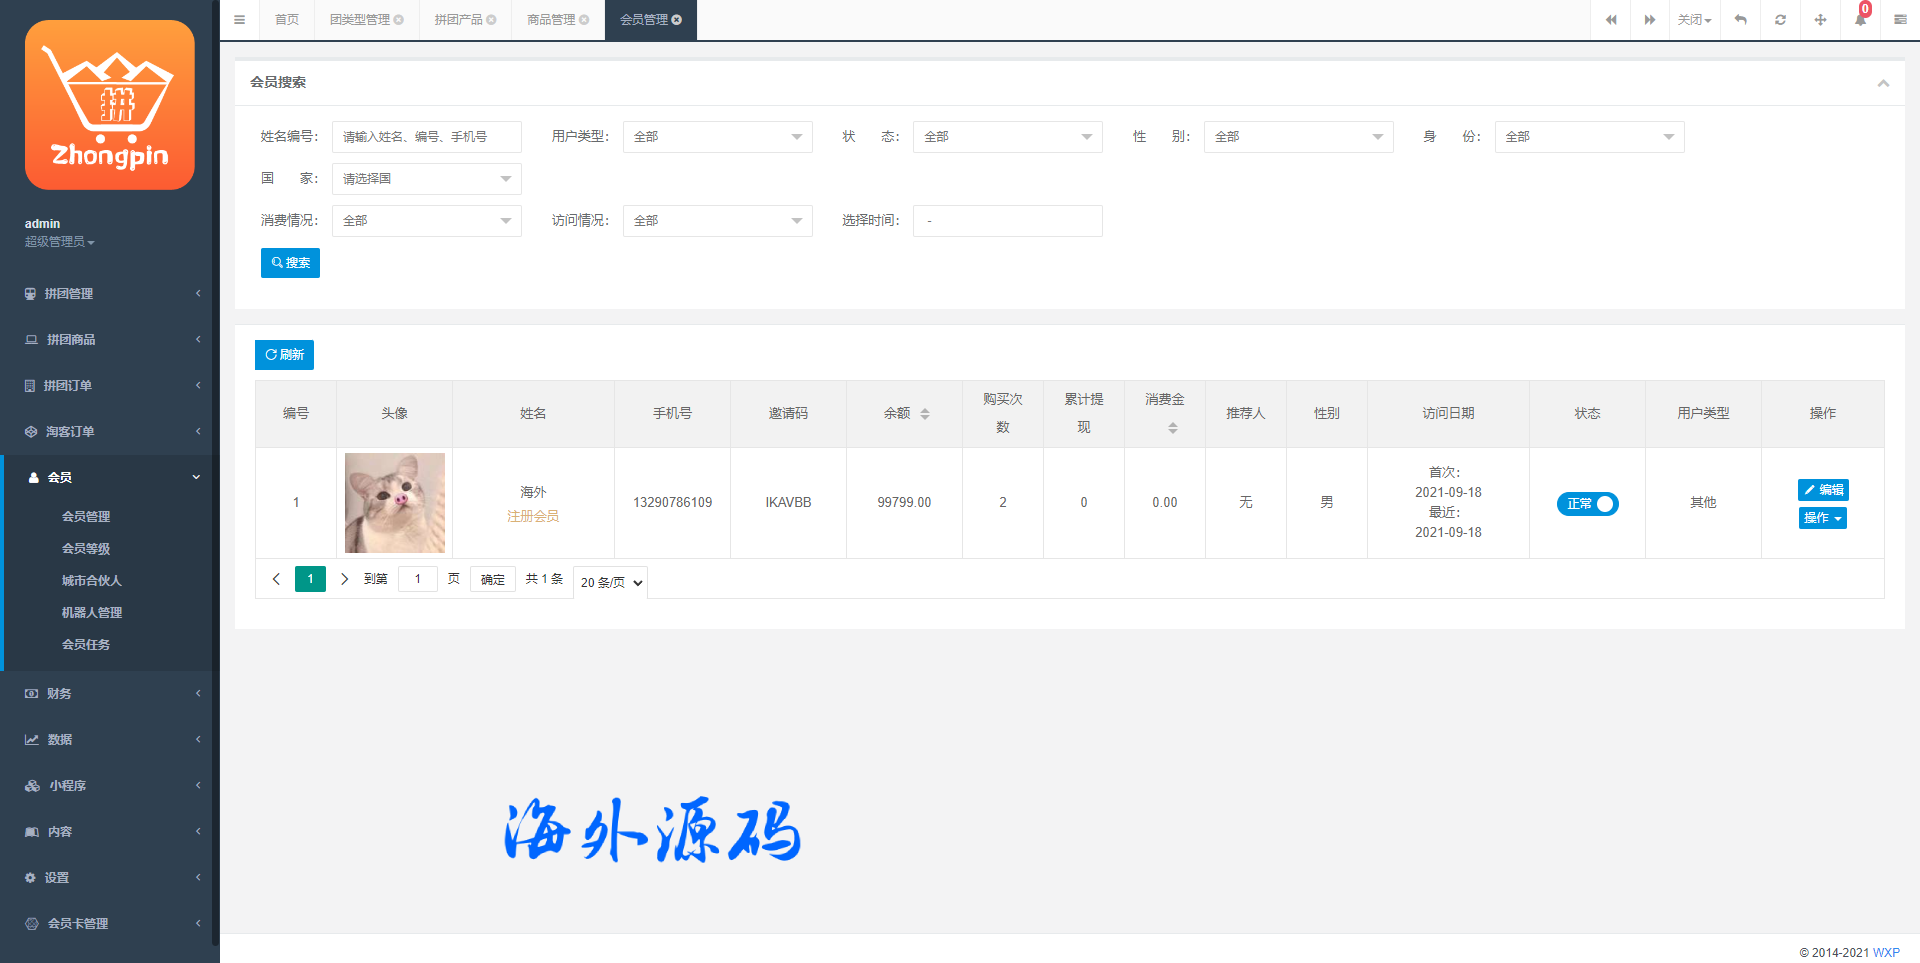The image size is (1920, 963).
Task: Click the back arrow icon in top bar
Action: [1741, 20]
